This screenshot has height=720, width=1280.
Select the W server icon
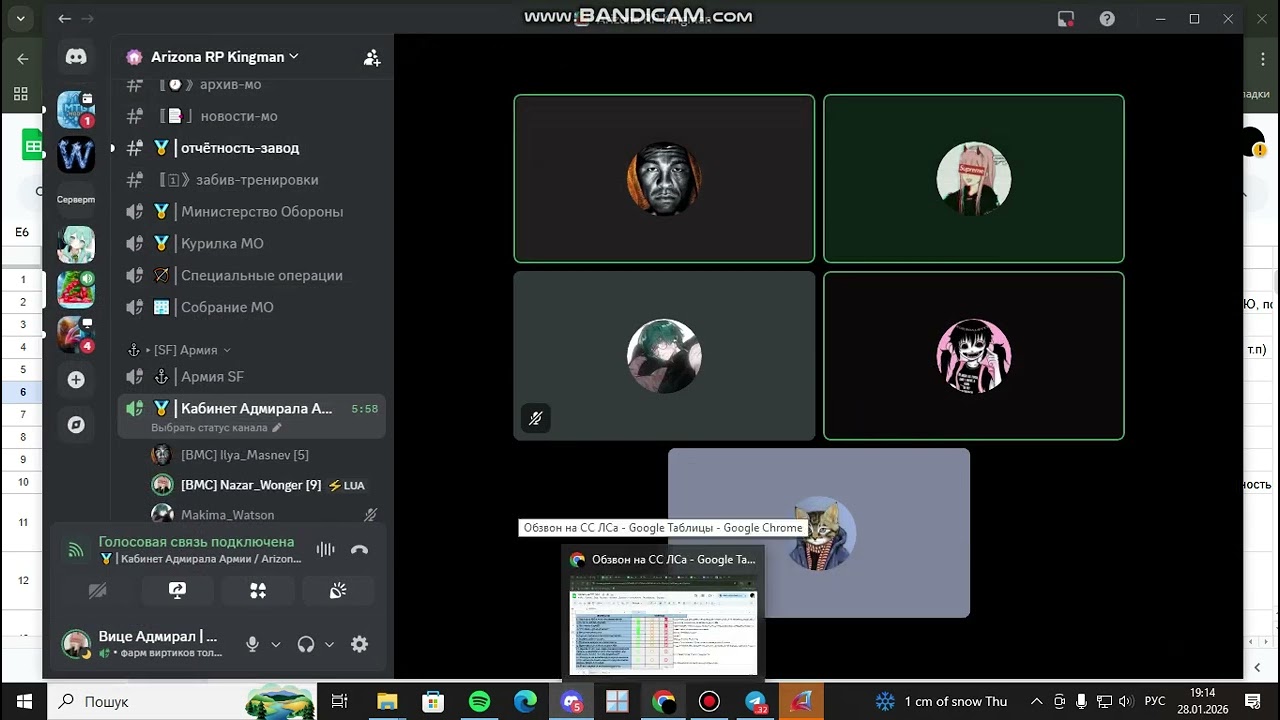coord(76,154)
